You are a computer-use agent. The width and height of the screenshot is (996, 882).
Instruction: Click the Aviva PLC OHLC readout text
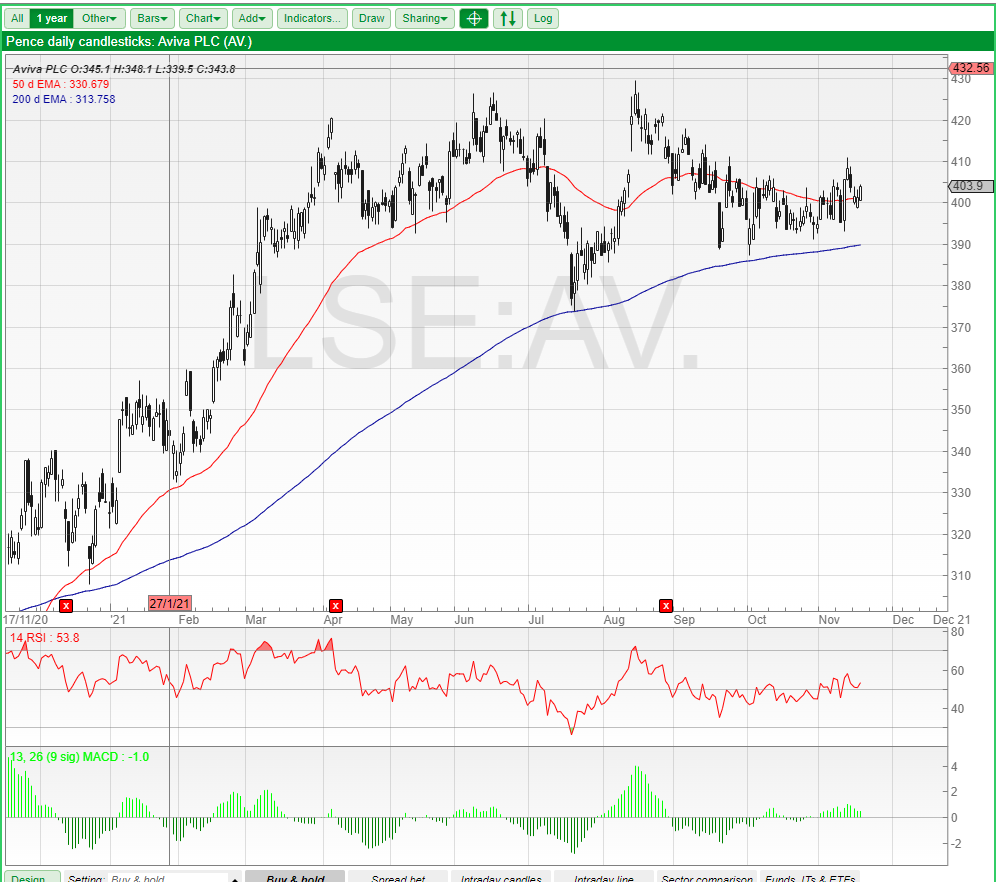[x=124, y=69]
